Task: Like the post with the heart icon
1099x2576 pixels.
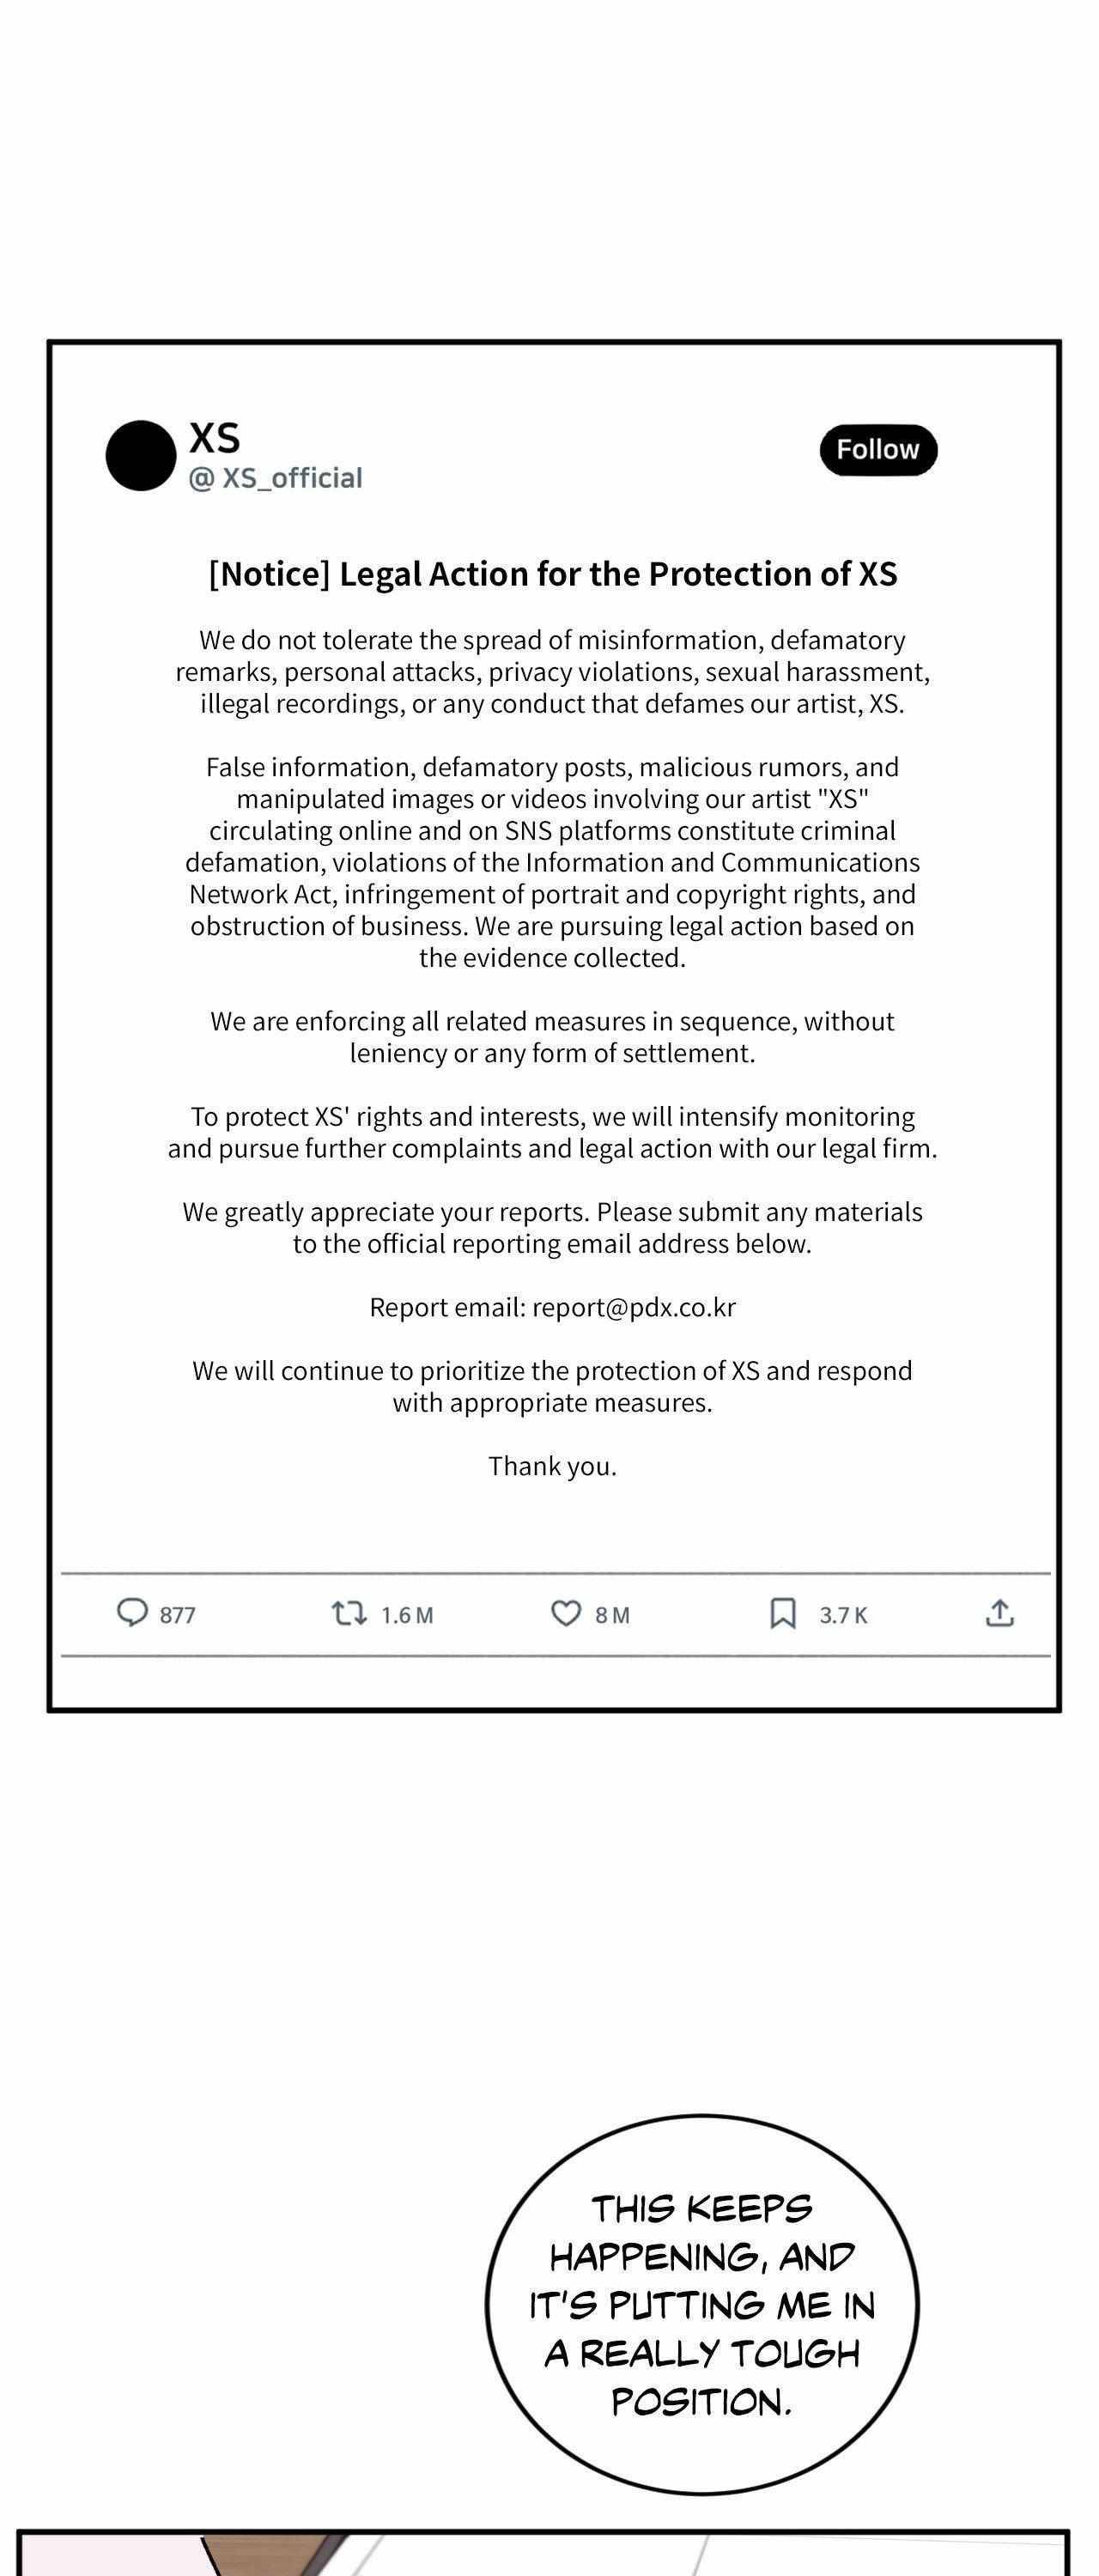Action: (566, 1613)
